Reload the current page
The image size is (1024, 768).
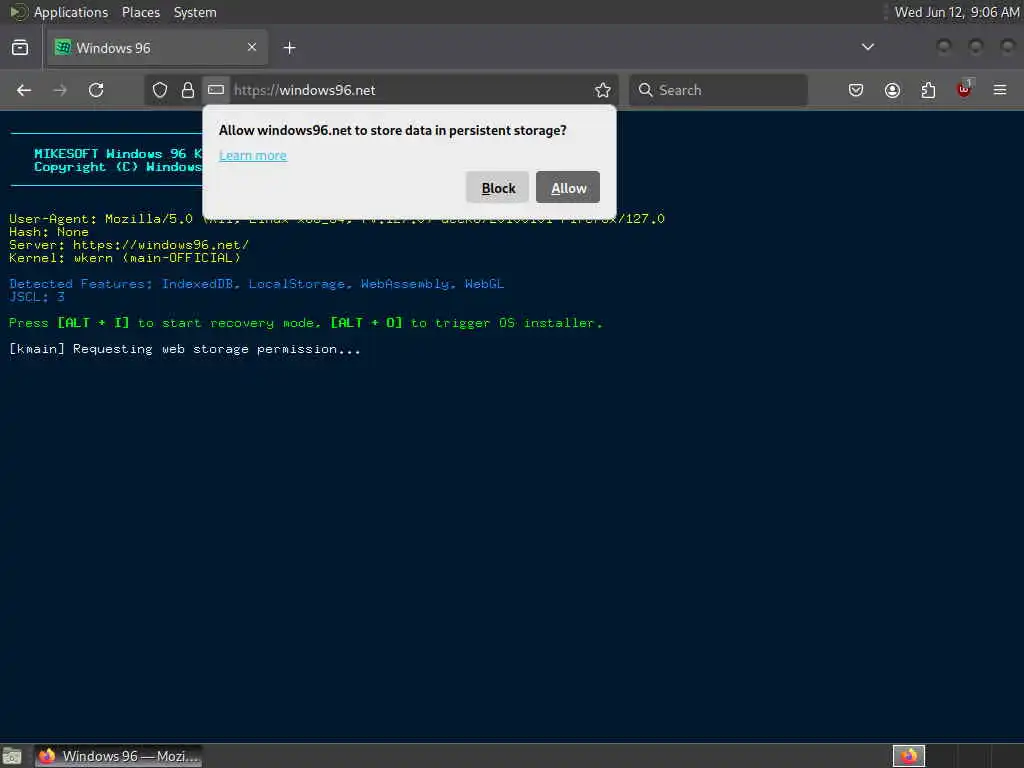pos(96,90)
